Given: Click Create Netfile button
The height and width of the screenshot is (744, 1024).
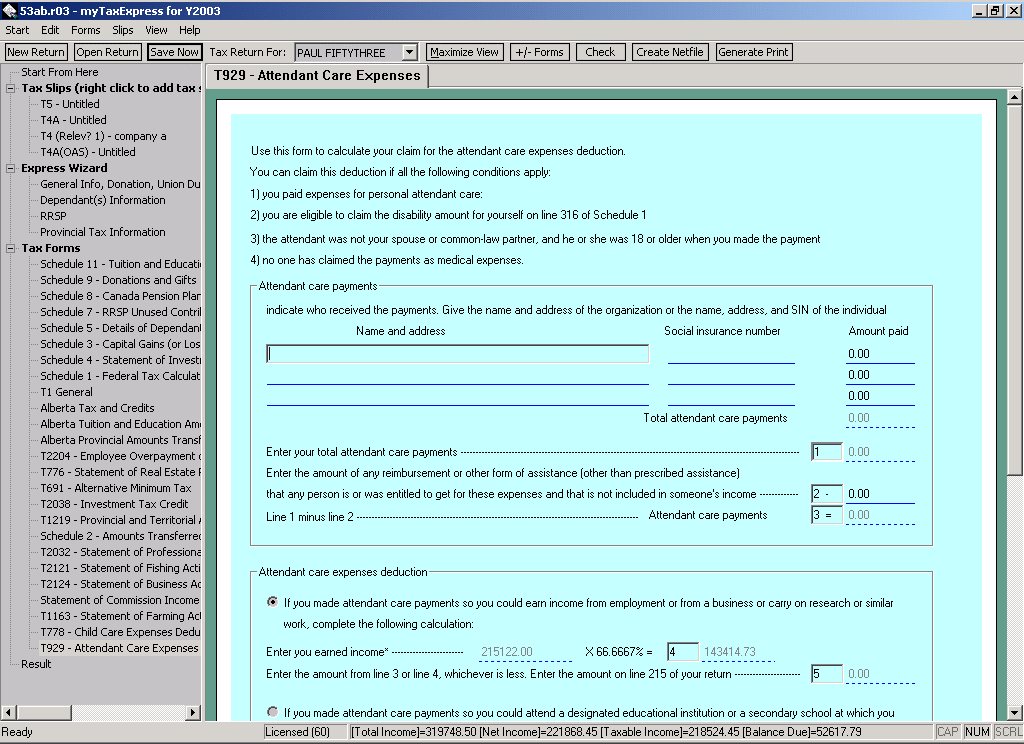Looking at the screenshot, I should pyautogui.click(x=670, y=52).
